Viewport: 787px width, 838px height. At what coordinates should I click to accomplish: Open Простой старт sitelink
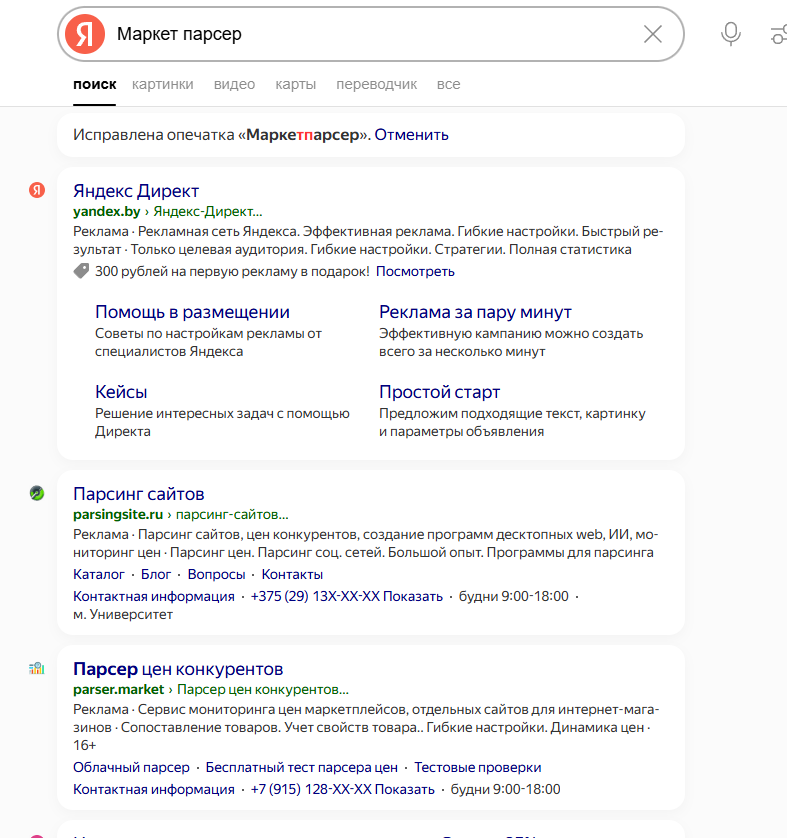point(439,392)
